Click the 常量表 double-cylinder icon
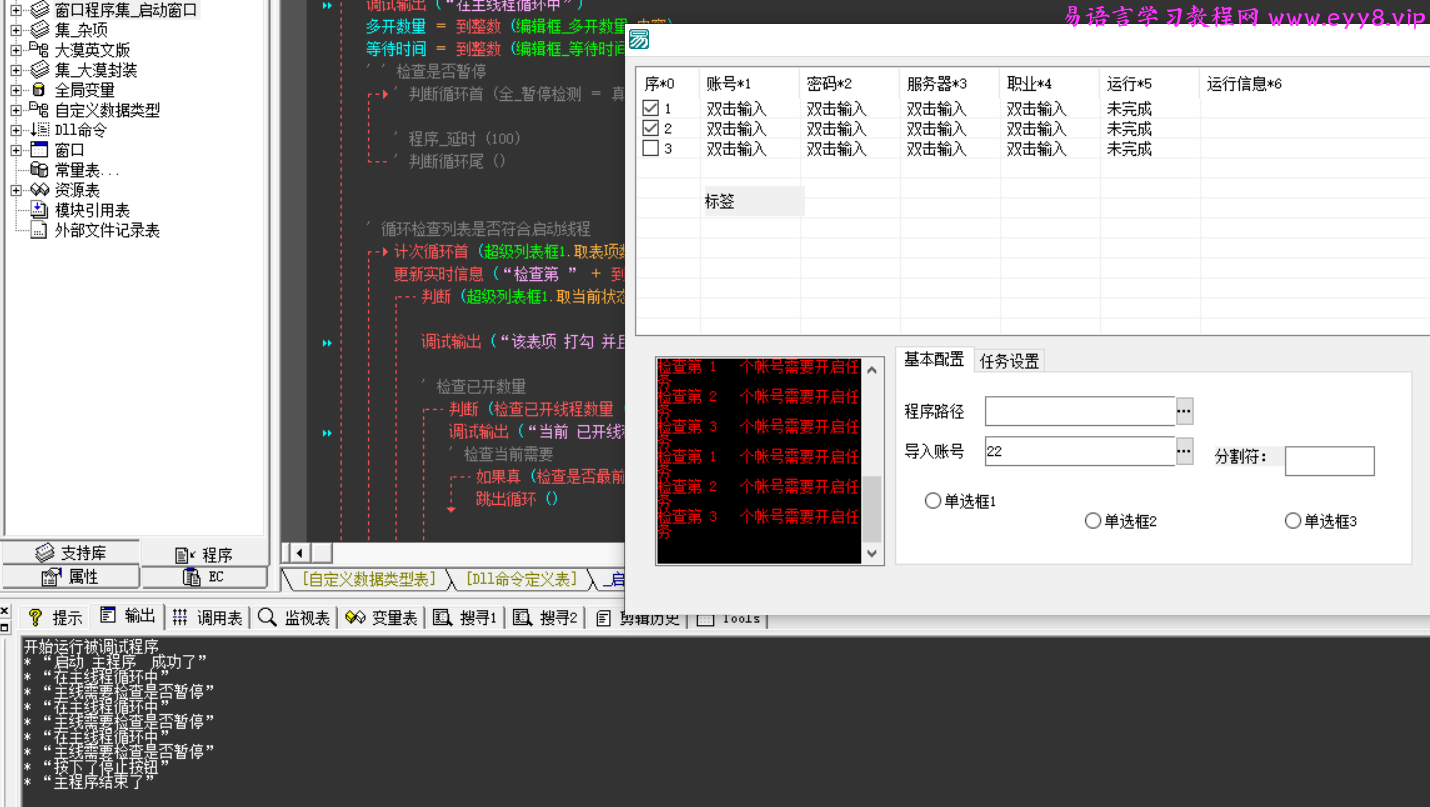Screen dimensions: 1430x807 pos(39,170)
